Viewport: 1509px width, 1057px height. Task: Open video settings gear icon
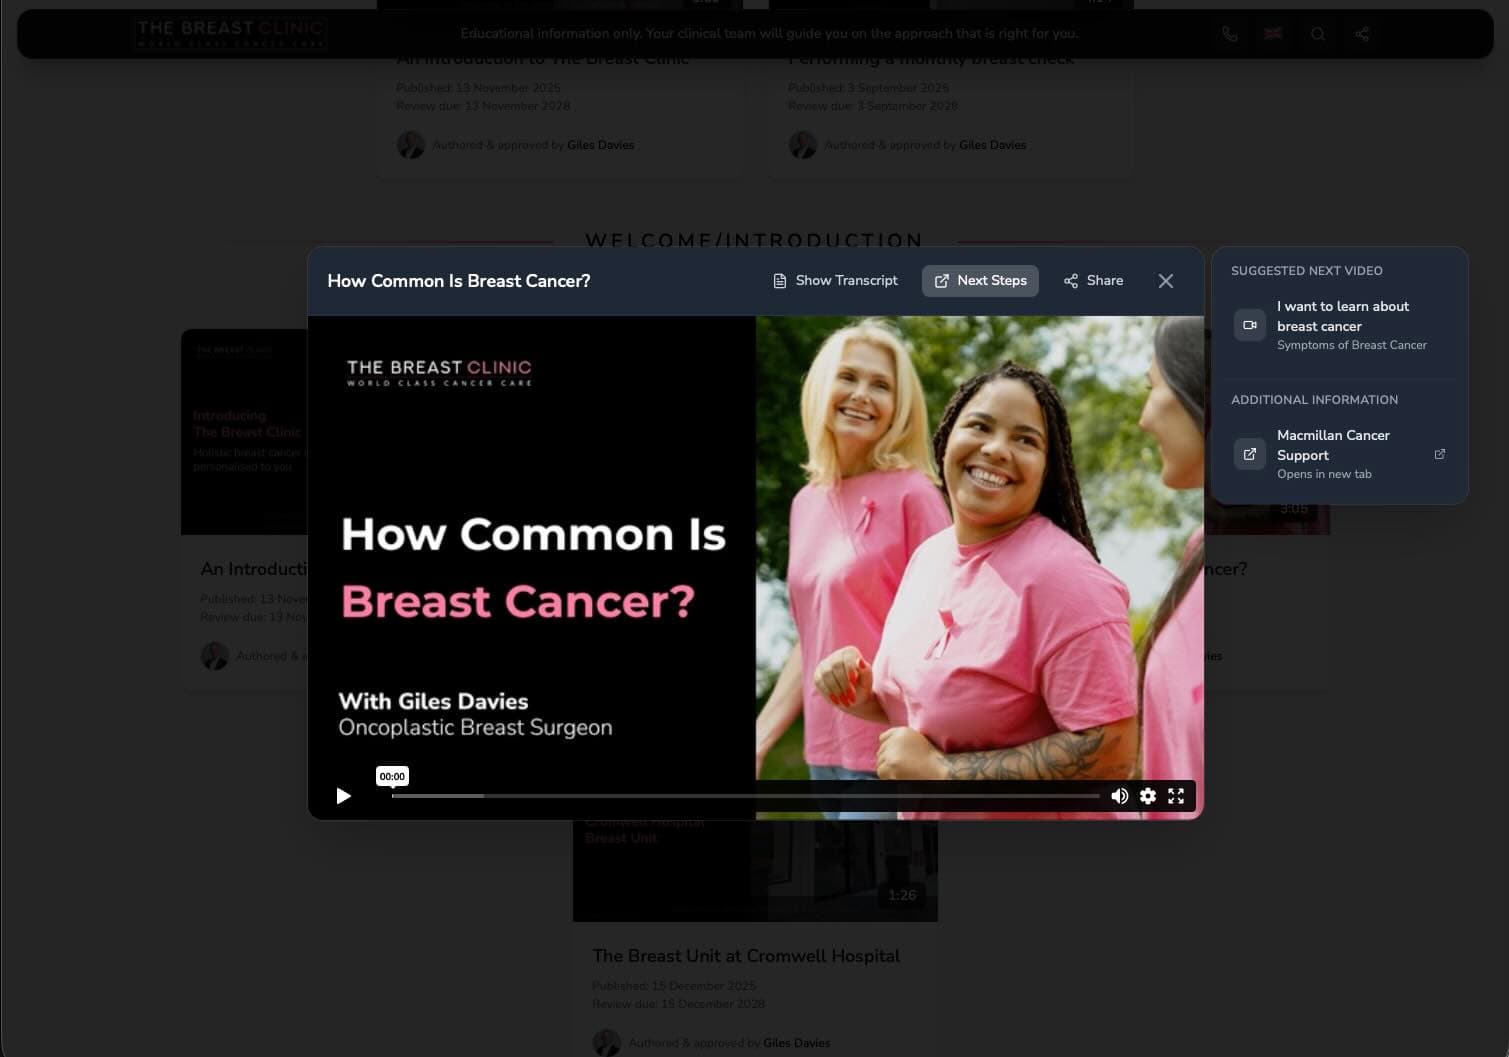click(x=1148, y=796)
